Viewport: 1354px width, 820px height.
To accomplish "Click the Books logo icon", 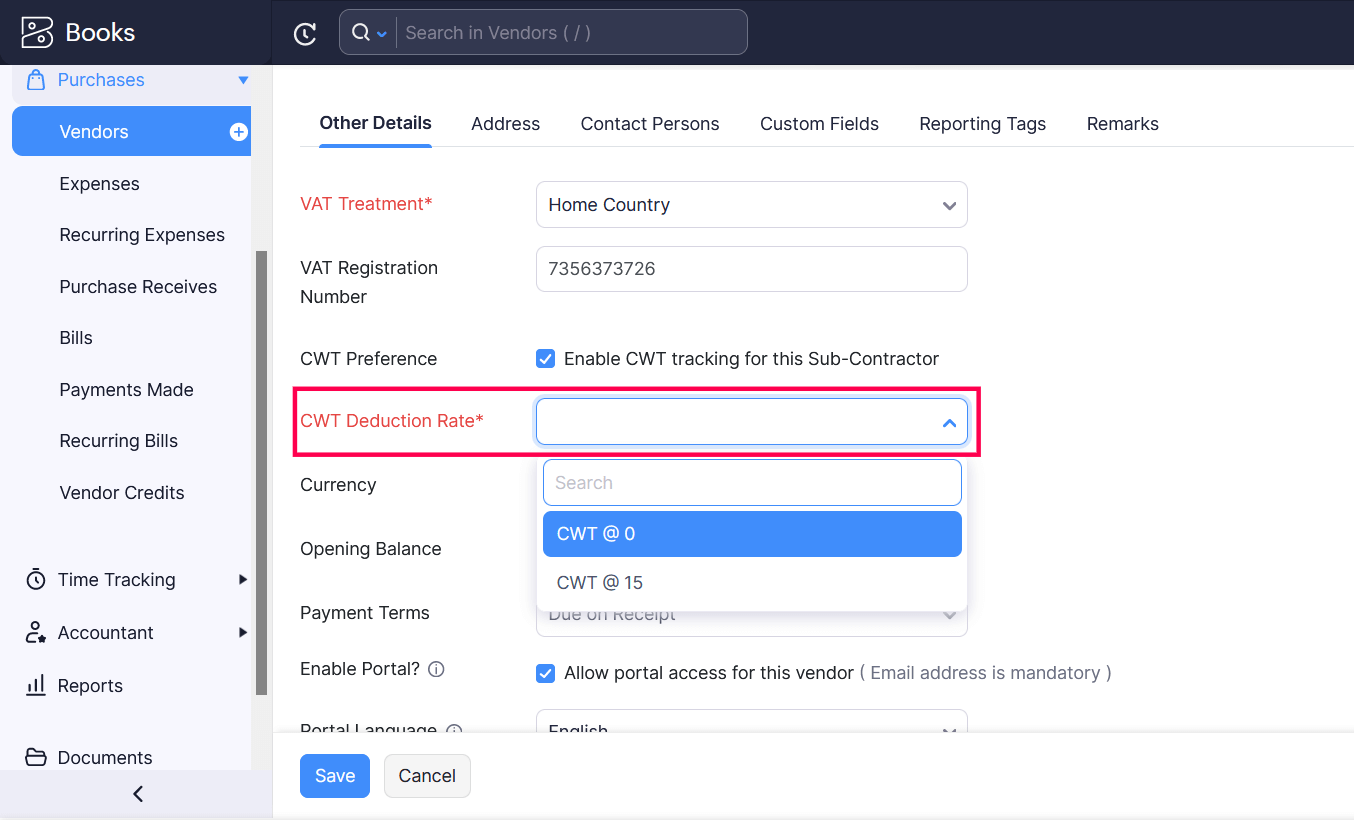I will 37,32.
